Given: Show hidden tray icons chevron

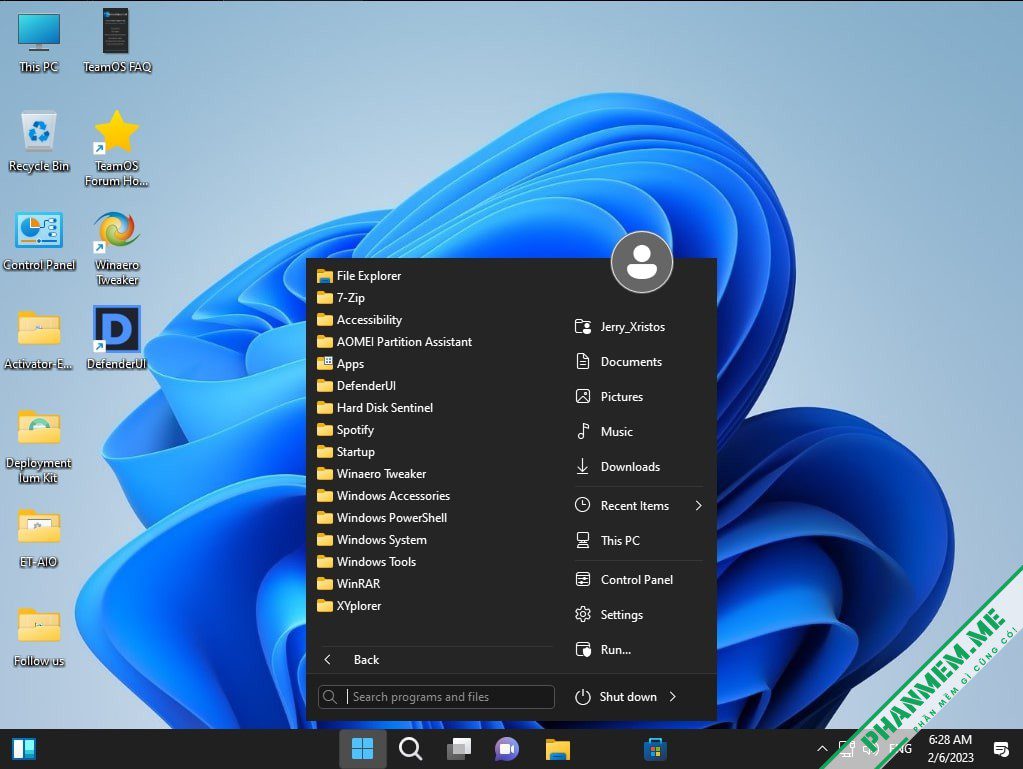Looking at the screenshot, I should click(822, 749).
